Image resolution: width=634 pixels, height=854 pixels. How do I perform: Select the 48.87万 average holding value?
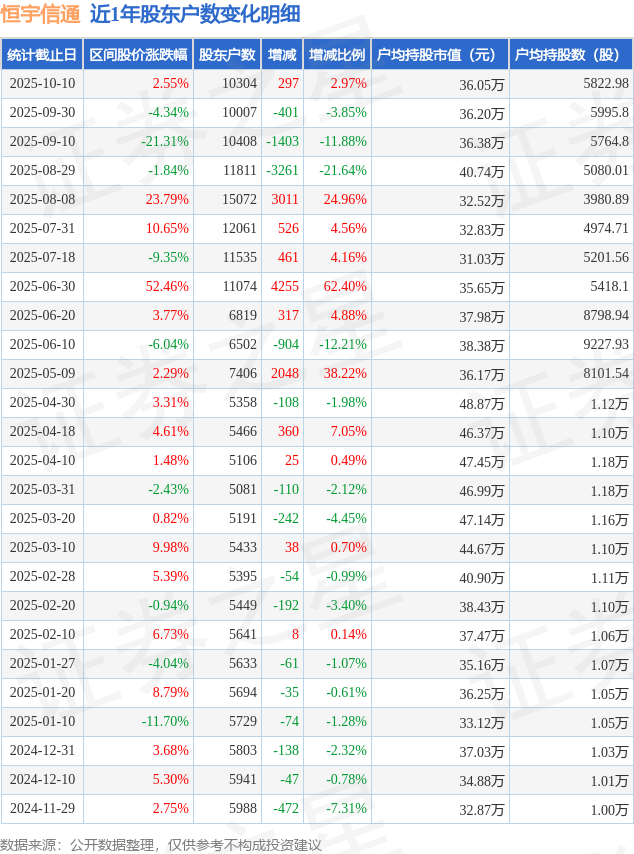pyautogui.click(x=481, y=403)
